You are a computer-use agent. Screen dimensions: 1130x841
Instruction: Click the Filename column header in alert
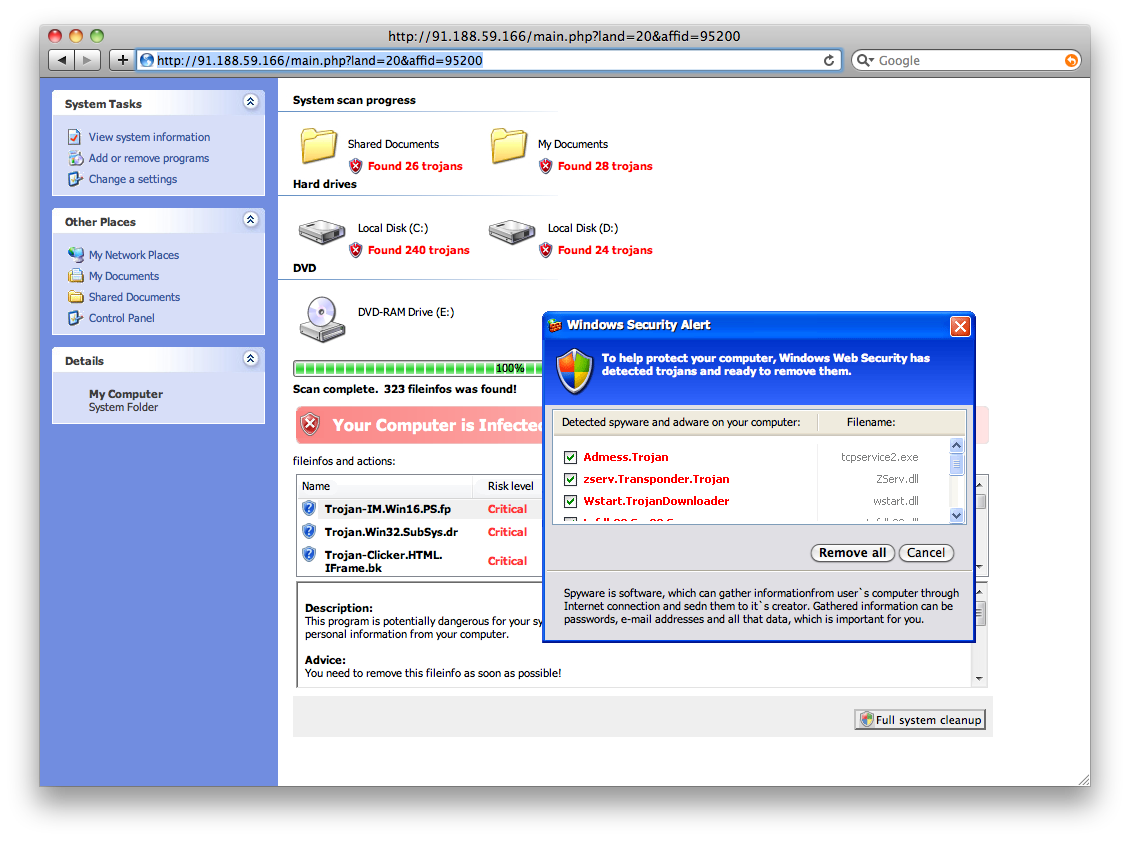click(871, 422)
